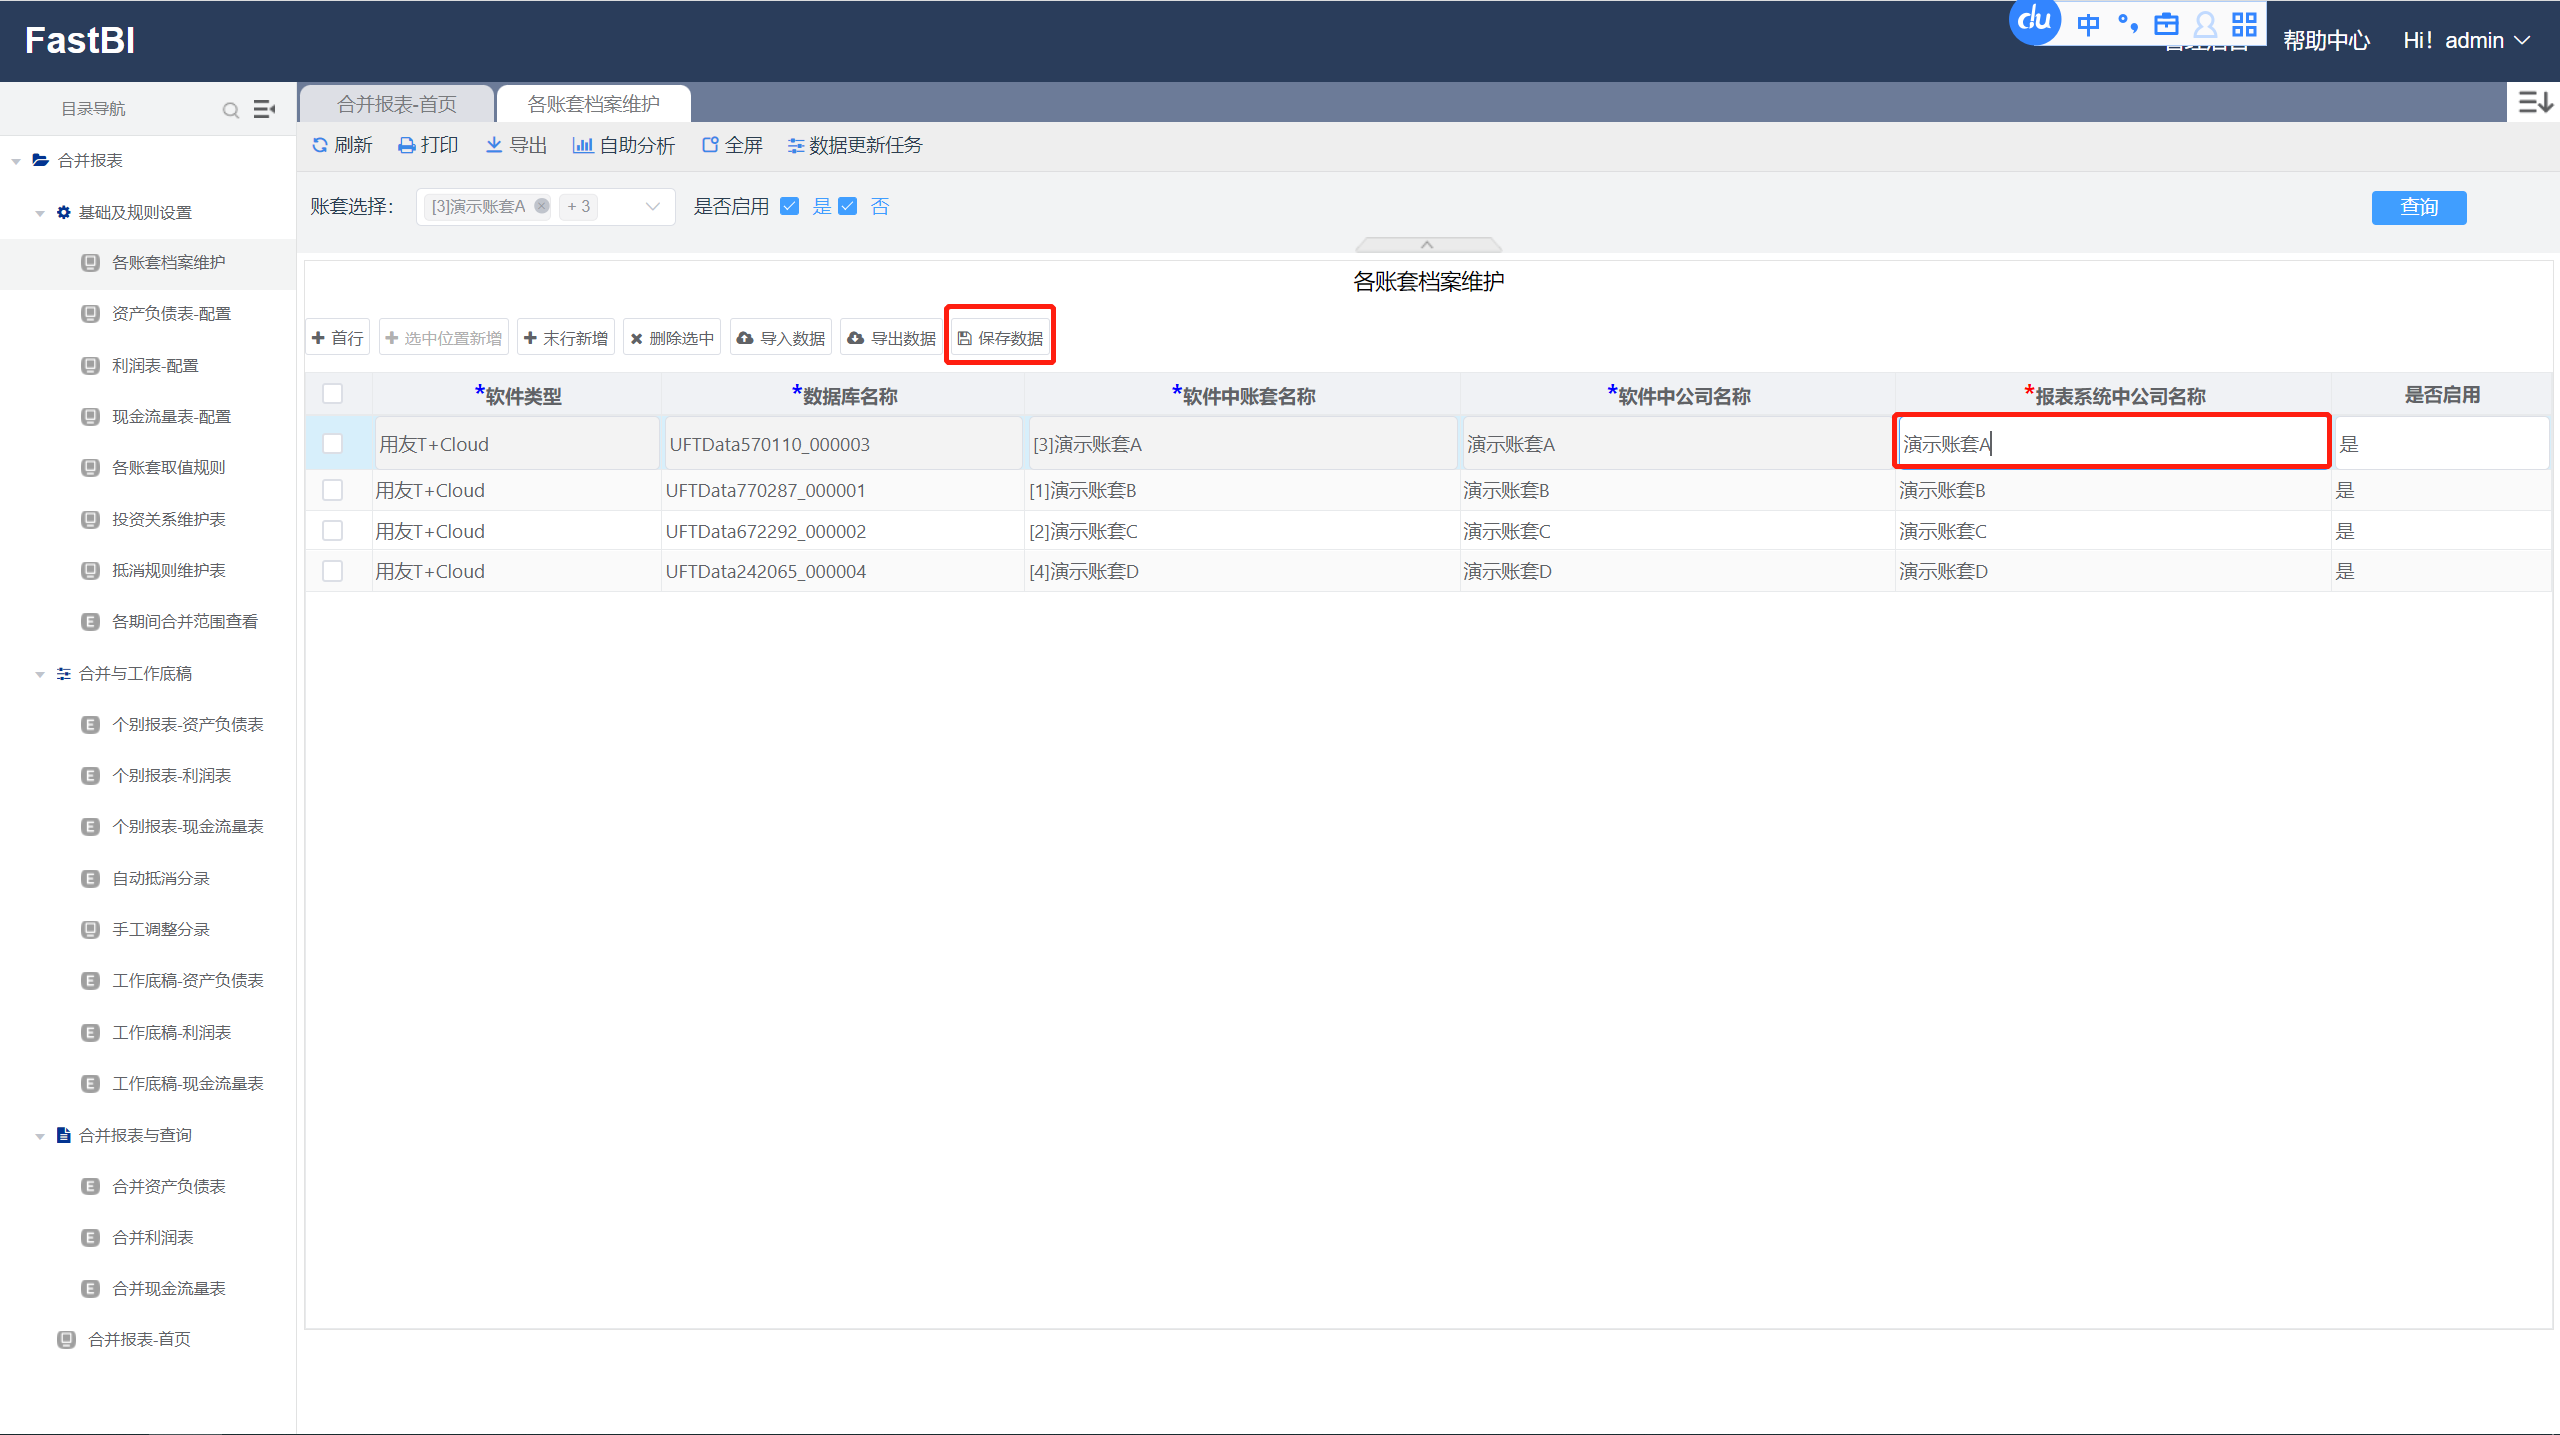Enter fullscreen via 全屏 icon

click(x=710, y=146)
